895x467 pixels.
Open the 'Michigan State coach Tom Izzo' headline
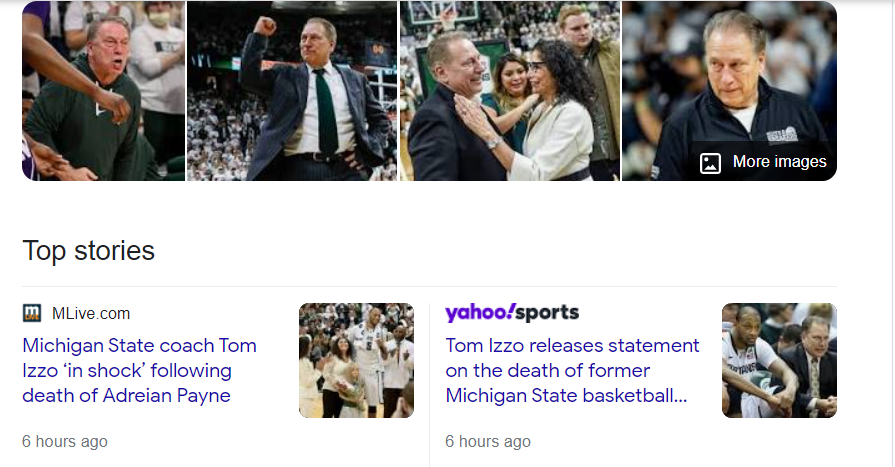tap(139, 346)
